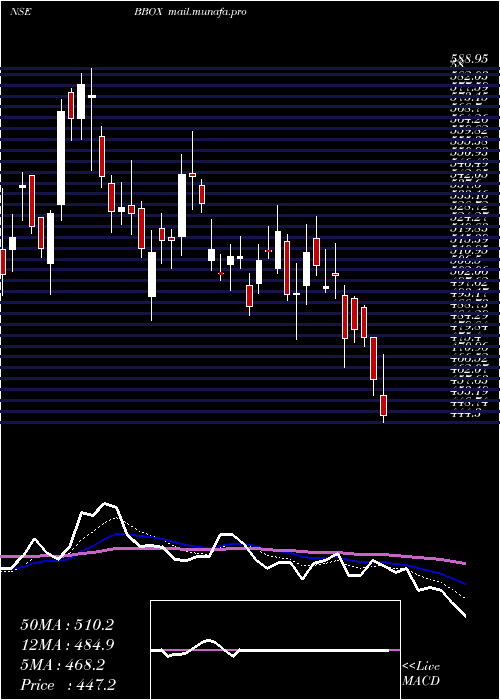Click the 588.95 top price label

pos(469,58)
